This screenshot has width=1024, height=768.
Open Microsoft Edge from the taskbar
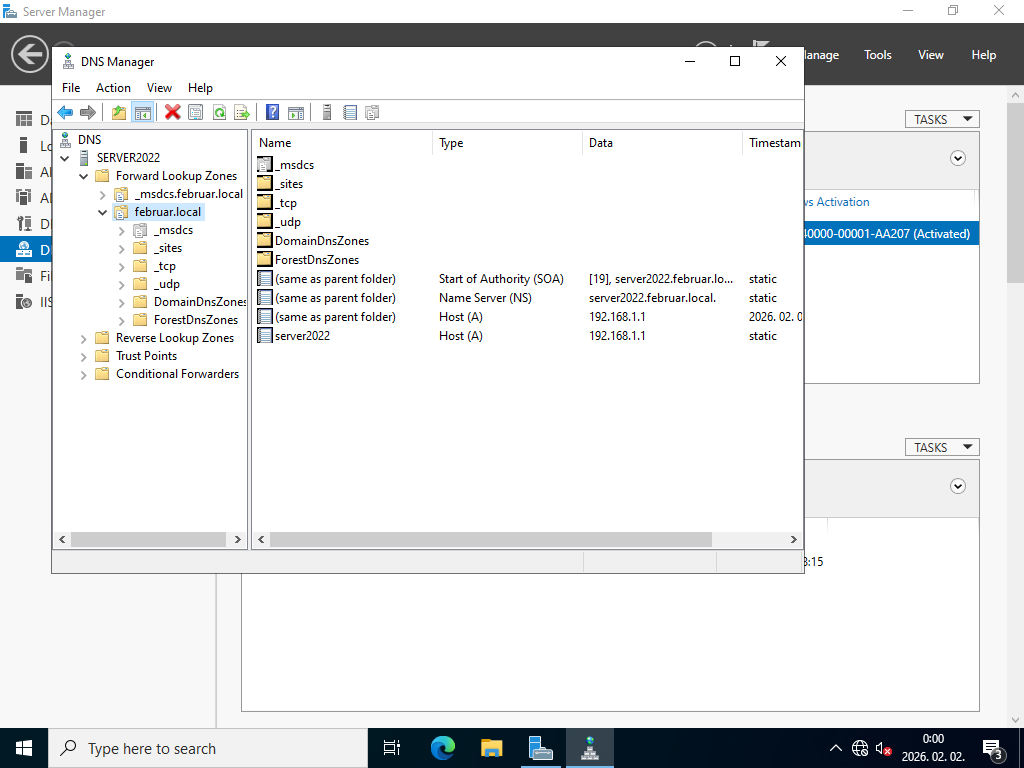(x=442, y=748)
